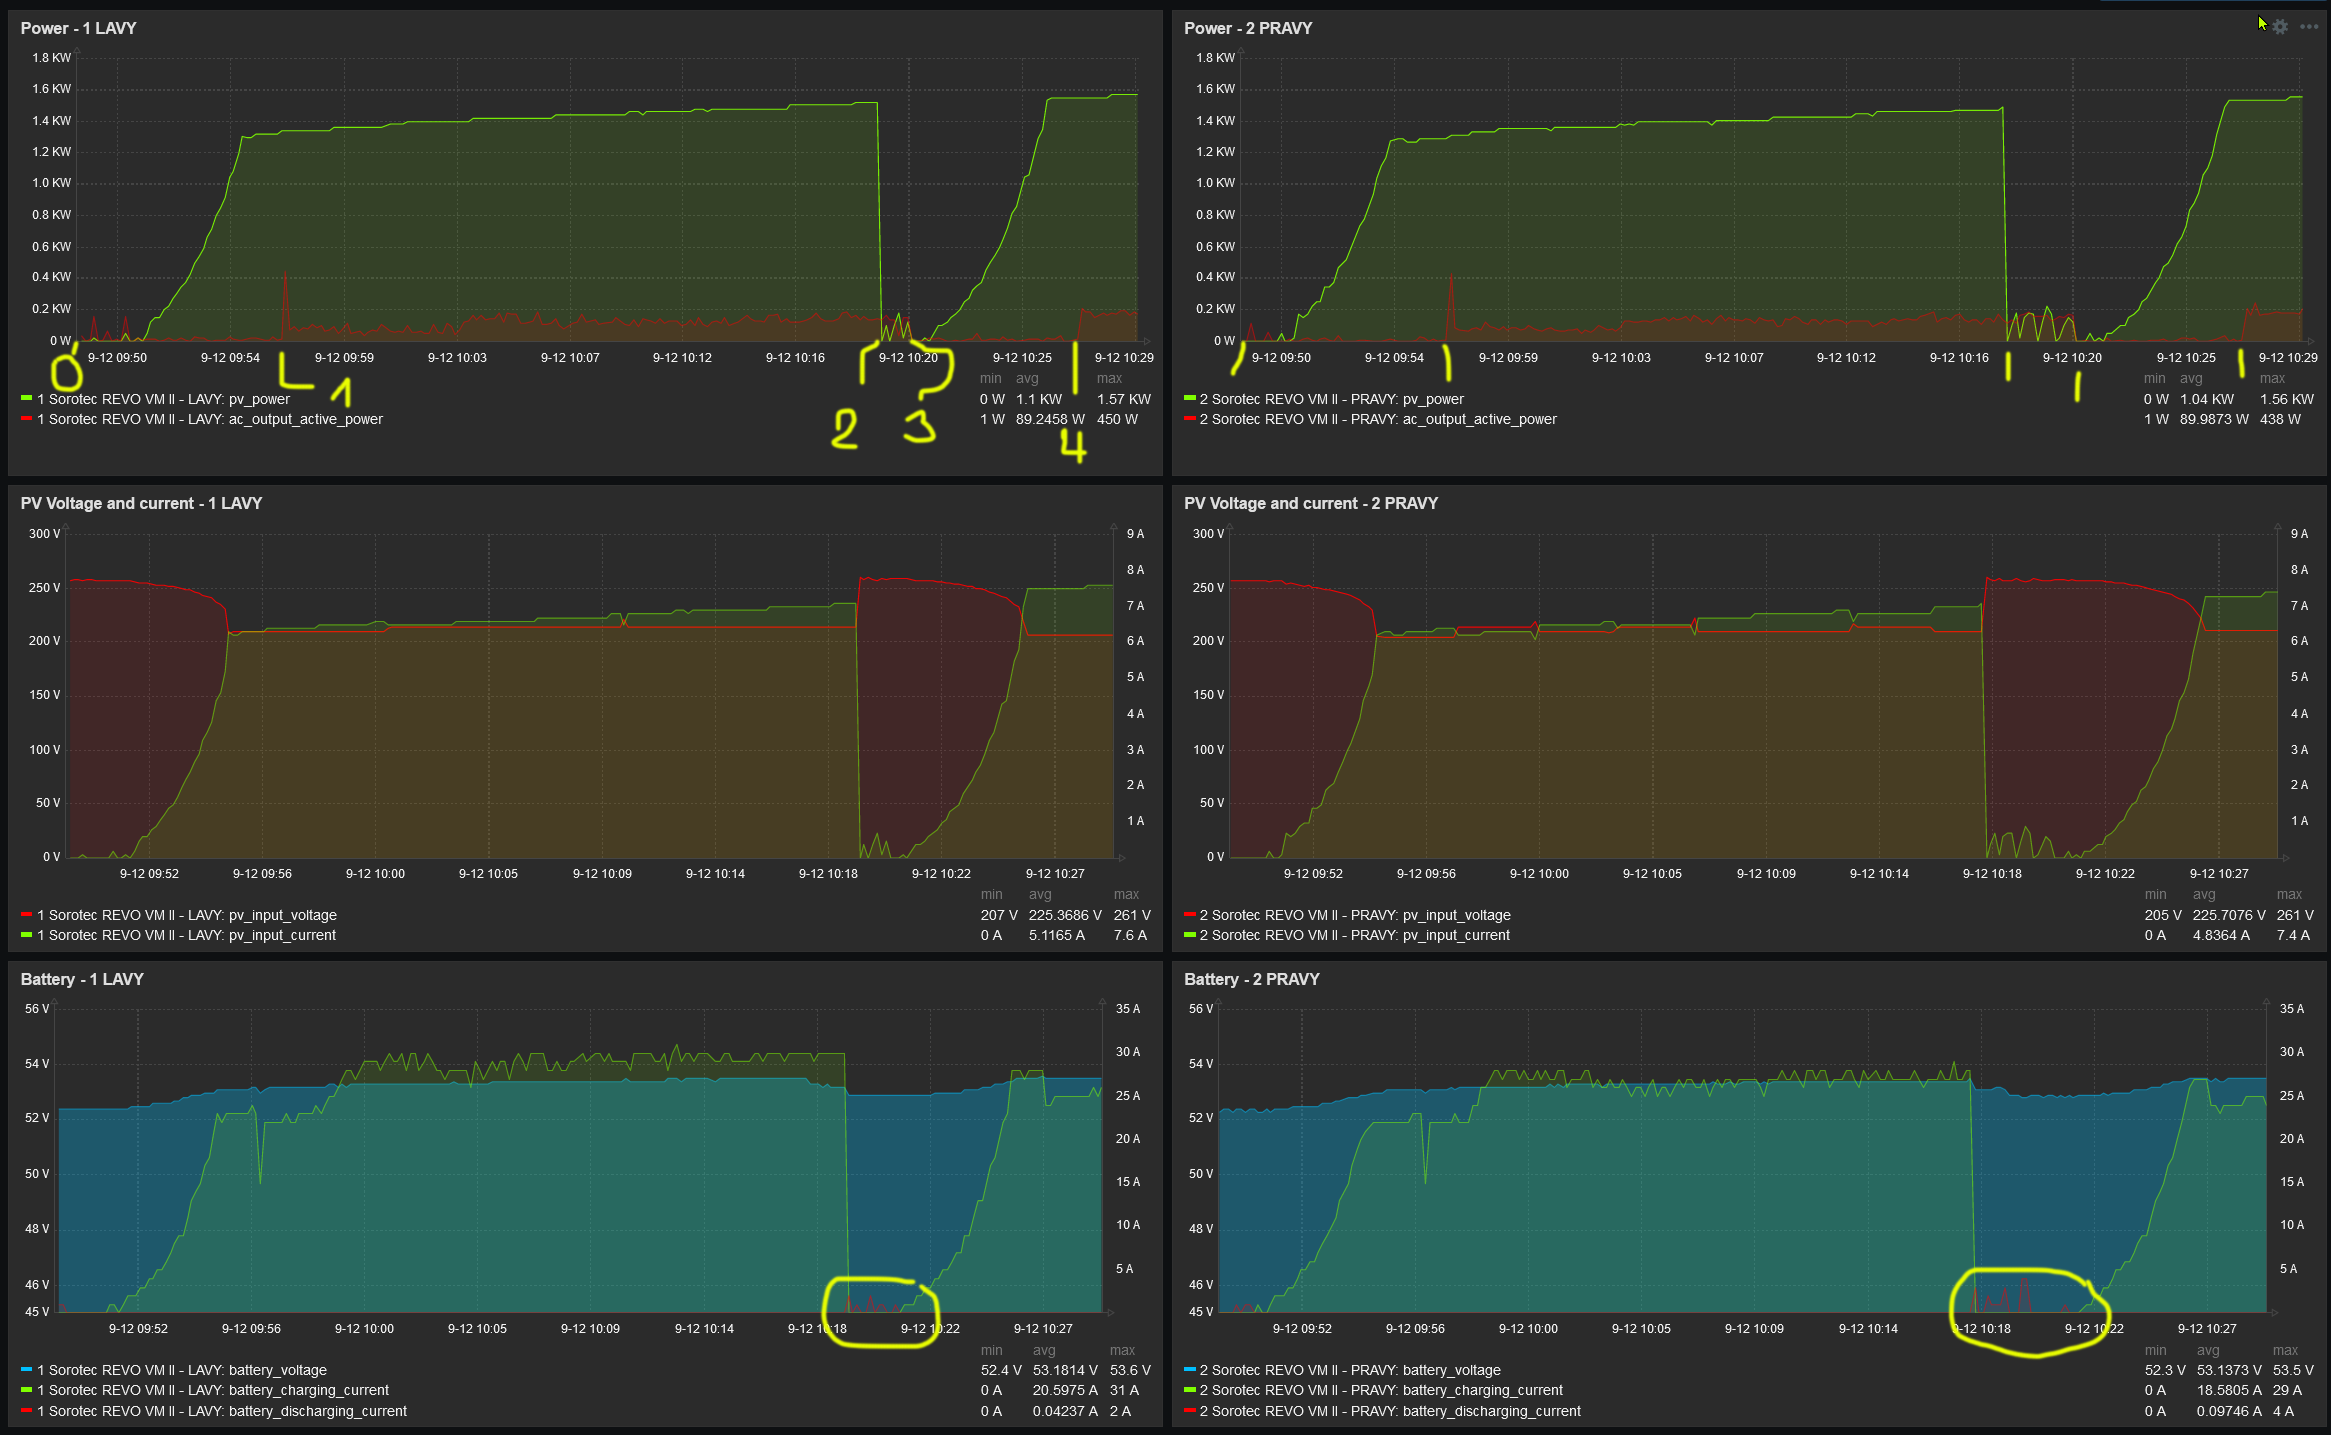
Task: Toggle LAVY battery_charging_current series legend label
Action: click(212, 1390)
